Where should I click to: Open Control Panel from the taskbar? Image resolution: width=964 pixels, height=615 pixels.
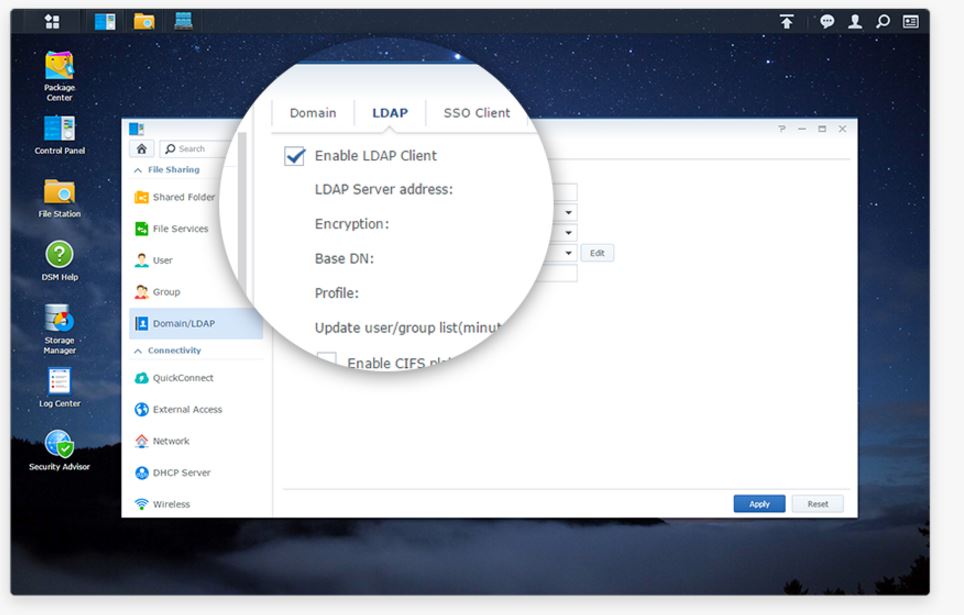[105, 22]
